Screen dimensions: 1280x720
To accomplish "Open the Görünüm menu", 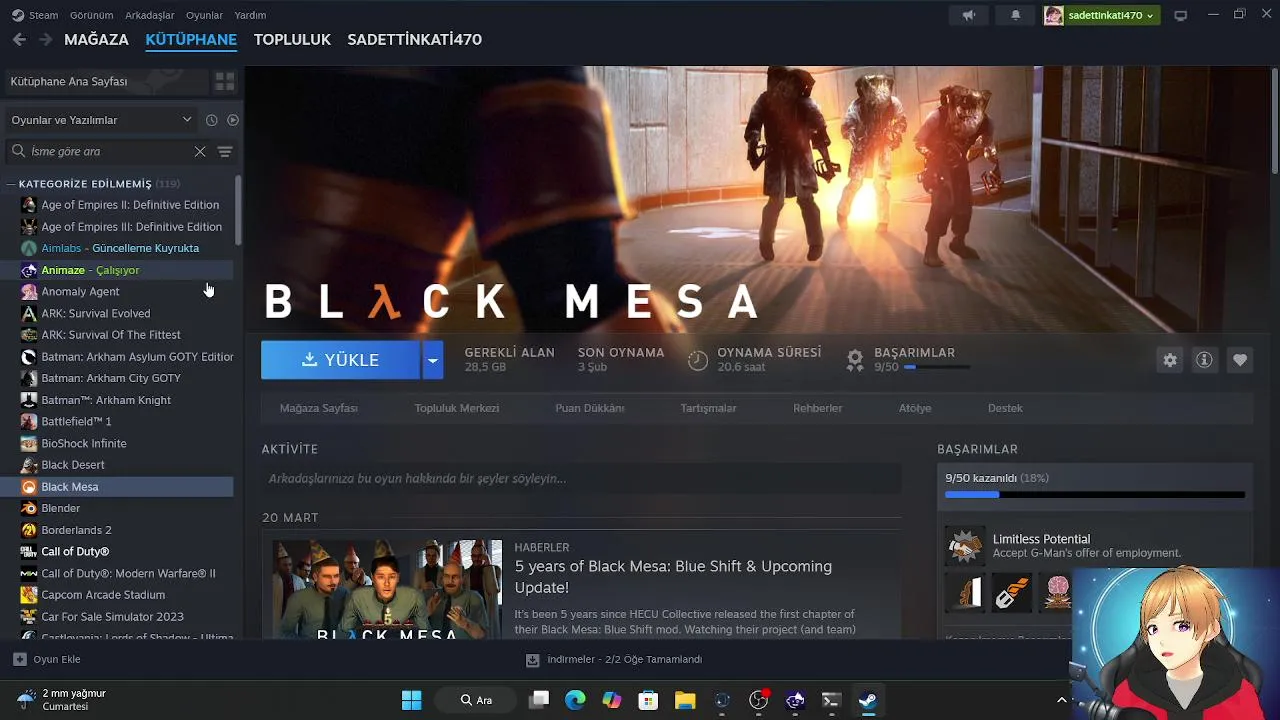I will [x=91, y=15].
